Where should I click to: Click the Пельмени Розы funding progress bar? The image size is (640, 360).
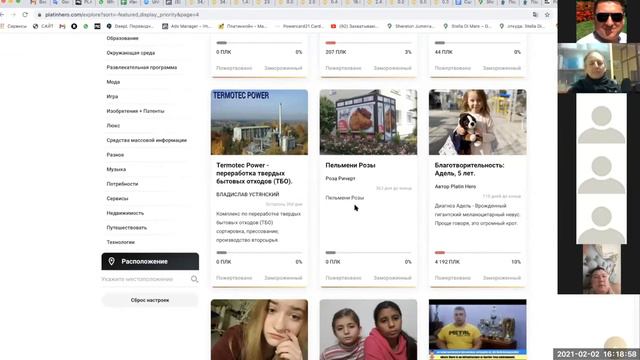tap(368, 253)
